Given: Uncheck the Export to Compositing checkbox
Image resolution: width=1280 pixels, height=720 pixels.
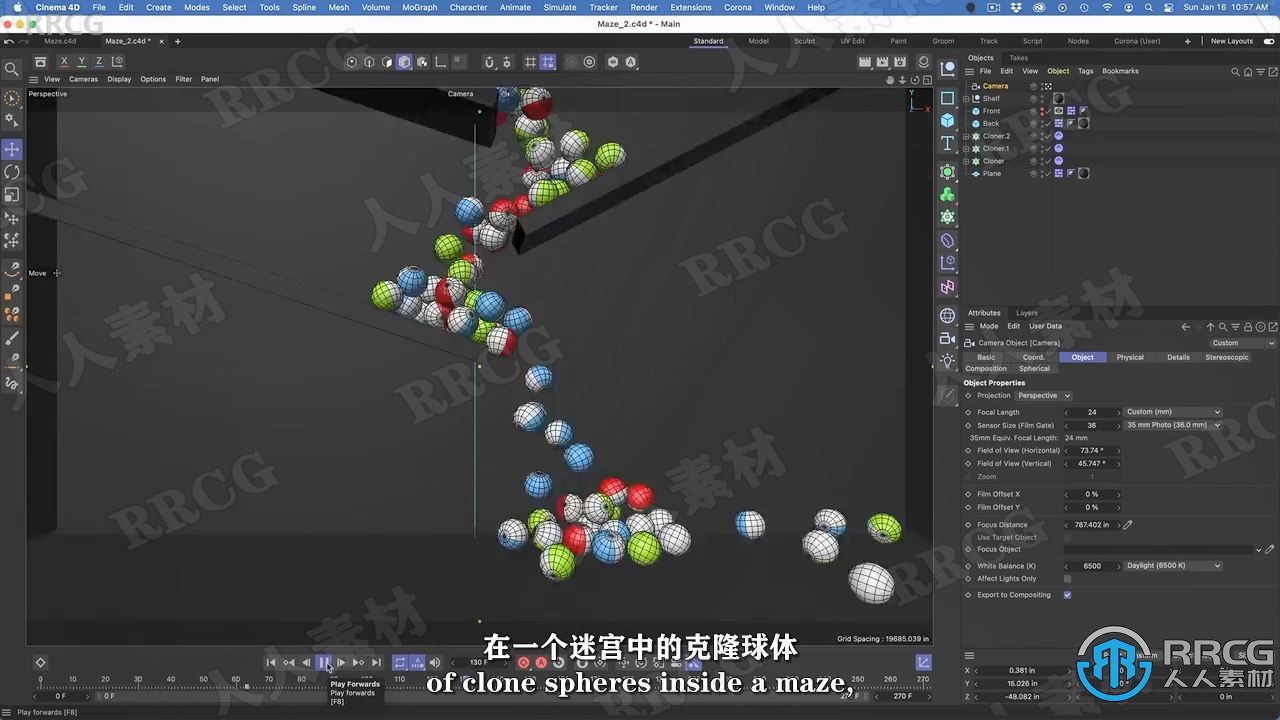Looking at the screenshot, I should [1068, 595].
